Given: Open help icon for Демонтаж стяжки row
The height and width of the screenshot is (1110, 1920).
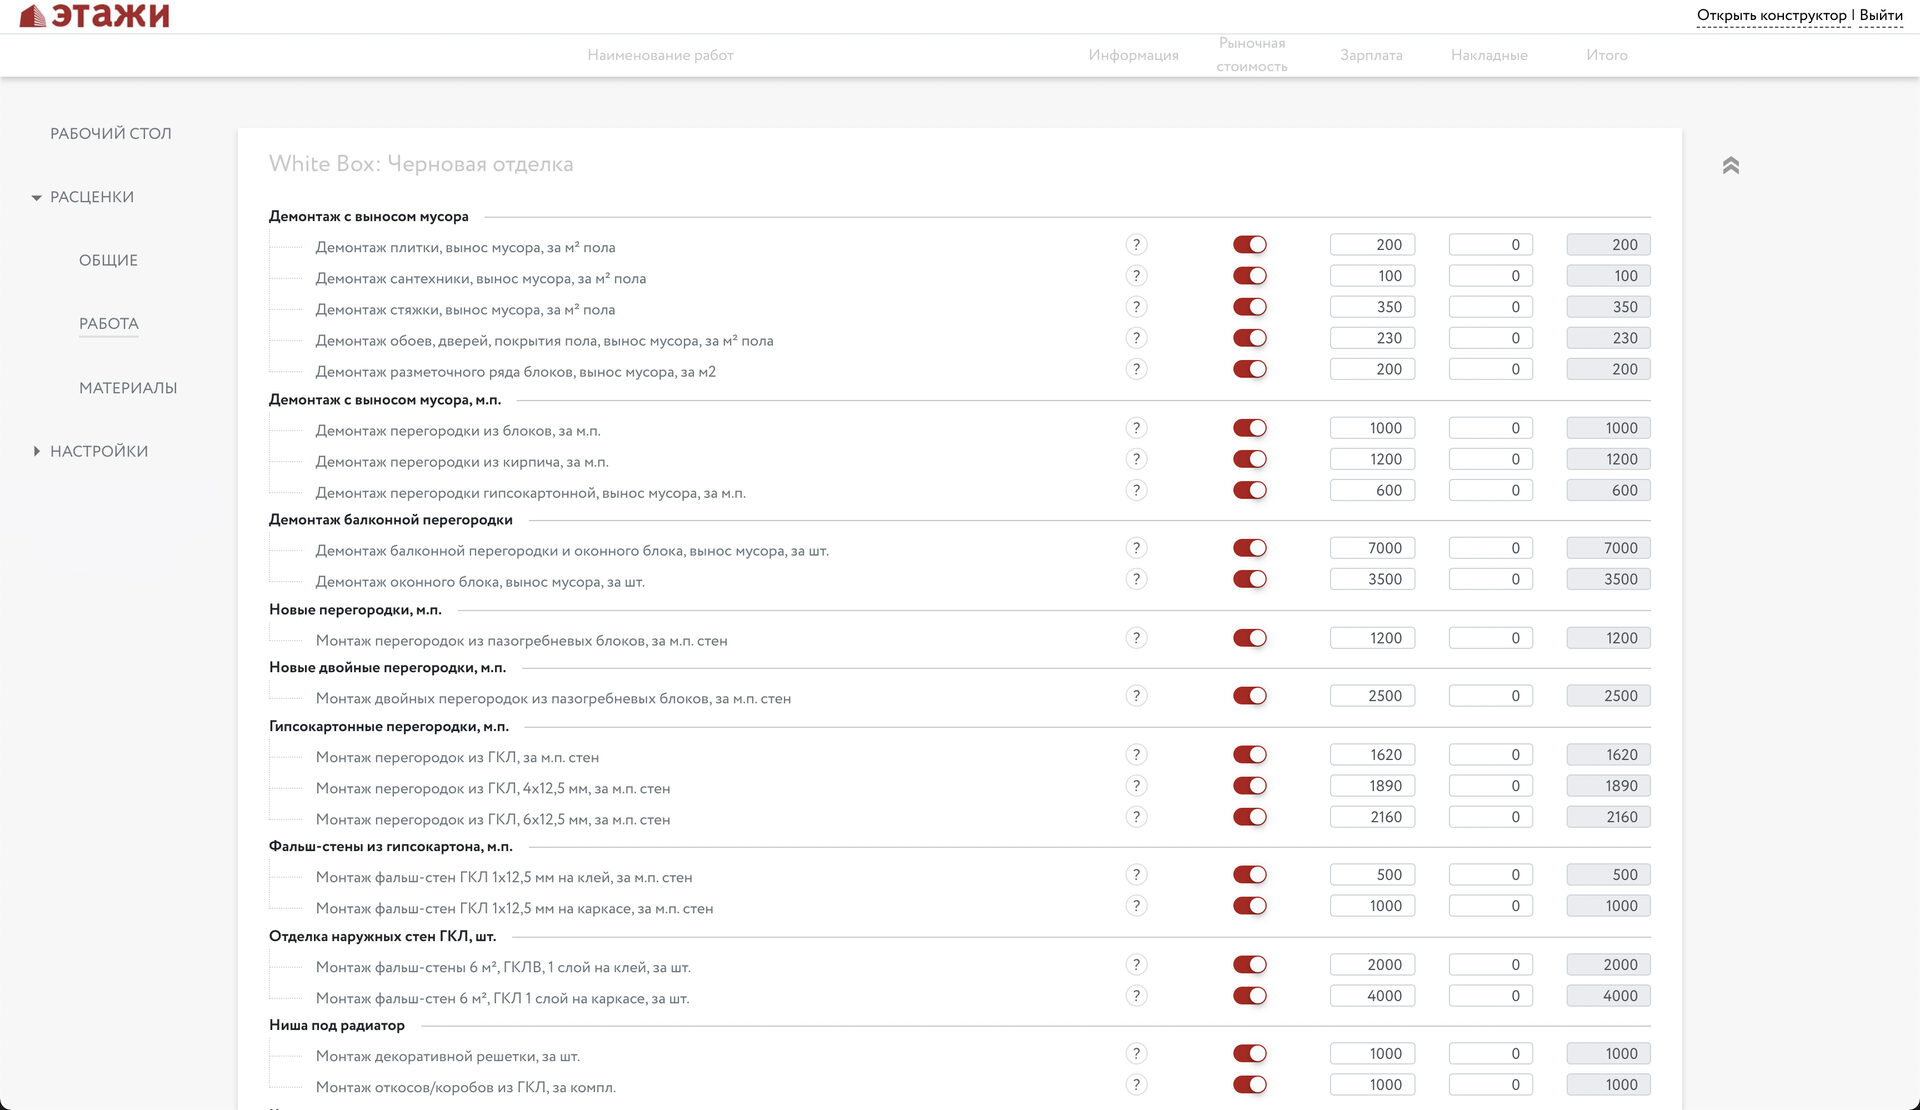Looking at the screenshot, I should [x=1136, y=307].
